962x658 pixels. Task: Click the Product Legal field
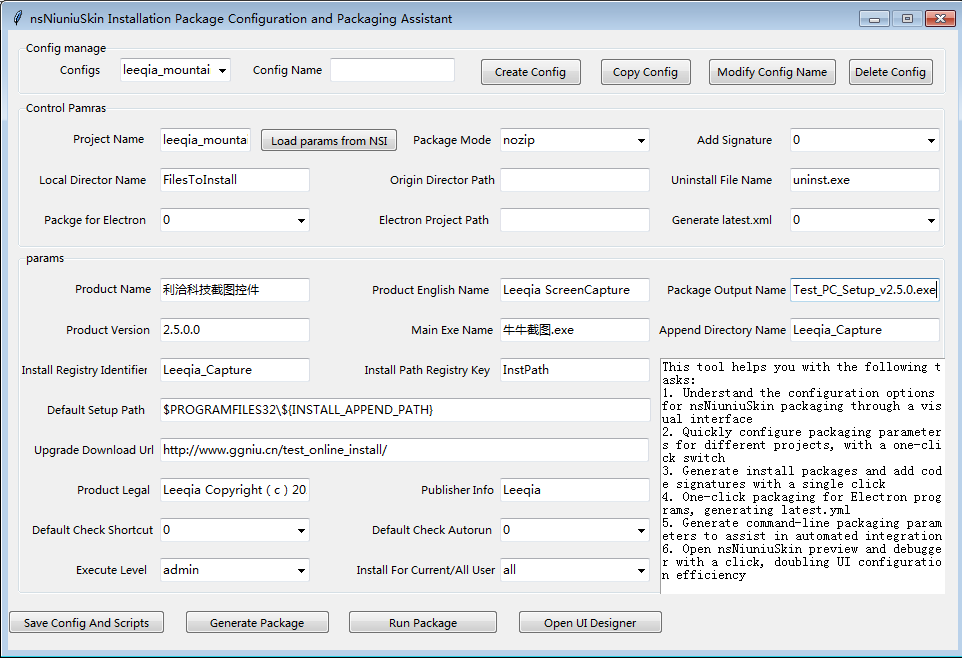point(234,490)
